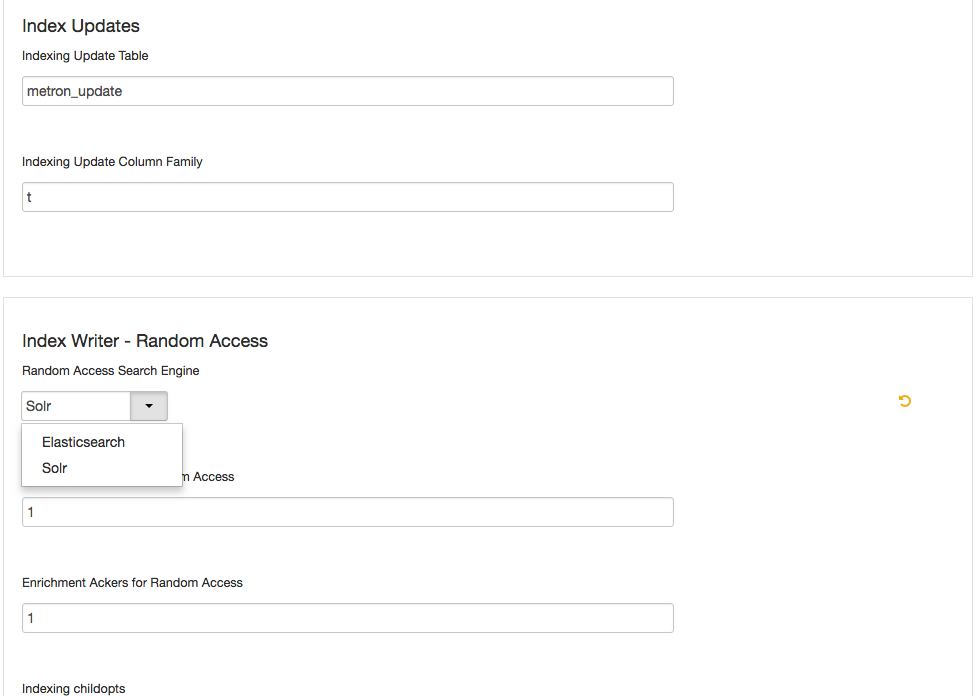Click the field directly below the open dropdown list
The width and height of the screenshot is (980, 696).
click(348, 512)
